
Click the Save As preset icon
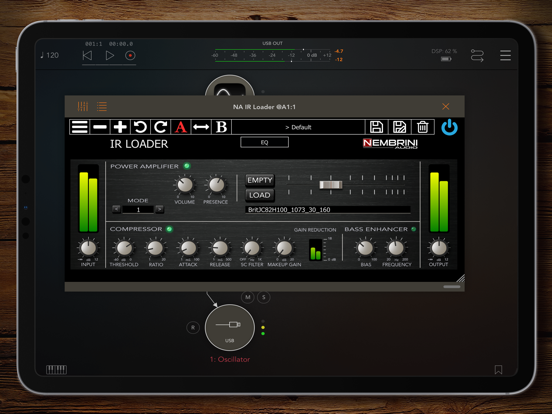click(399, 127)
